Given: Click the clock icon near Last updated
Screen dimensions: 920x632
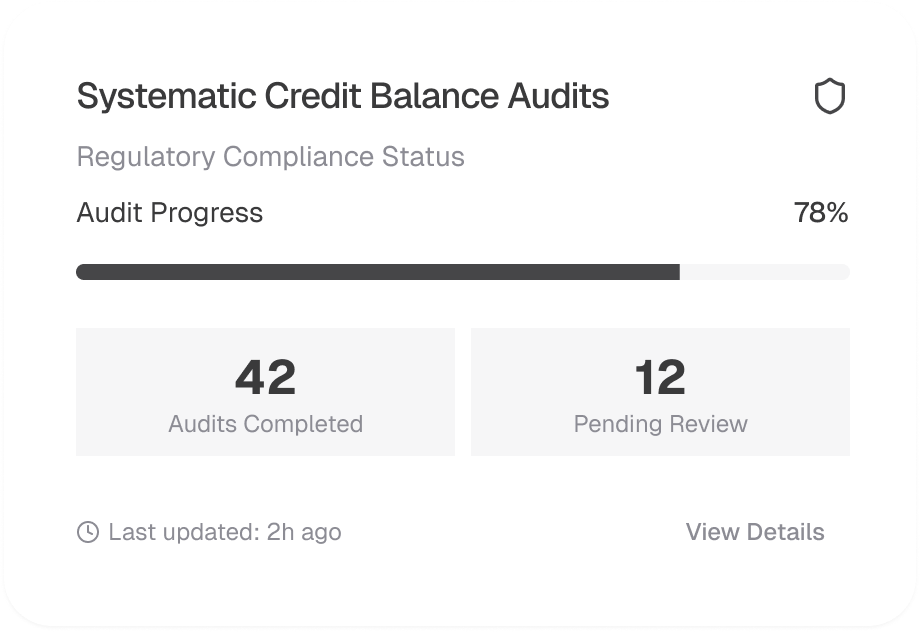Looking at the screenshot, I should click(88, 532).
